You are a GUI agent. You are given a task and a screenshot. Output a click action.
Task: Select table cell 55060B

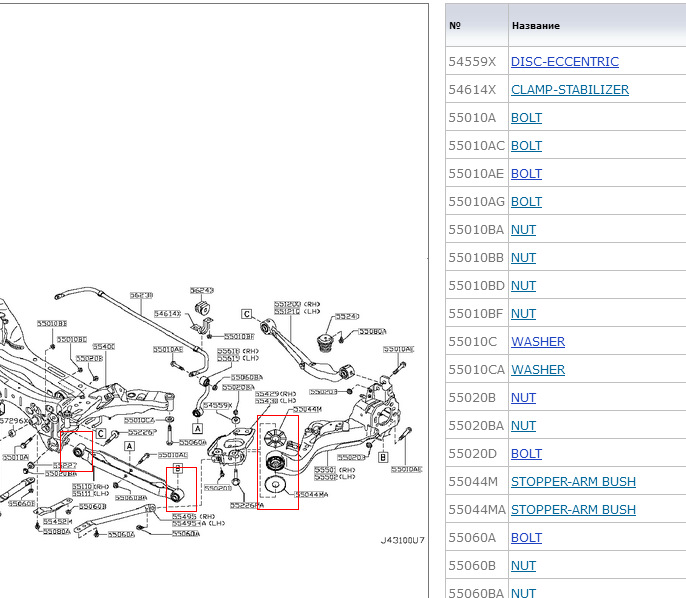pos(477,566)
